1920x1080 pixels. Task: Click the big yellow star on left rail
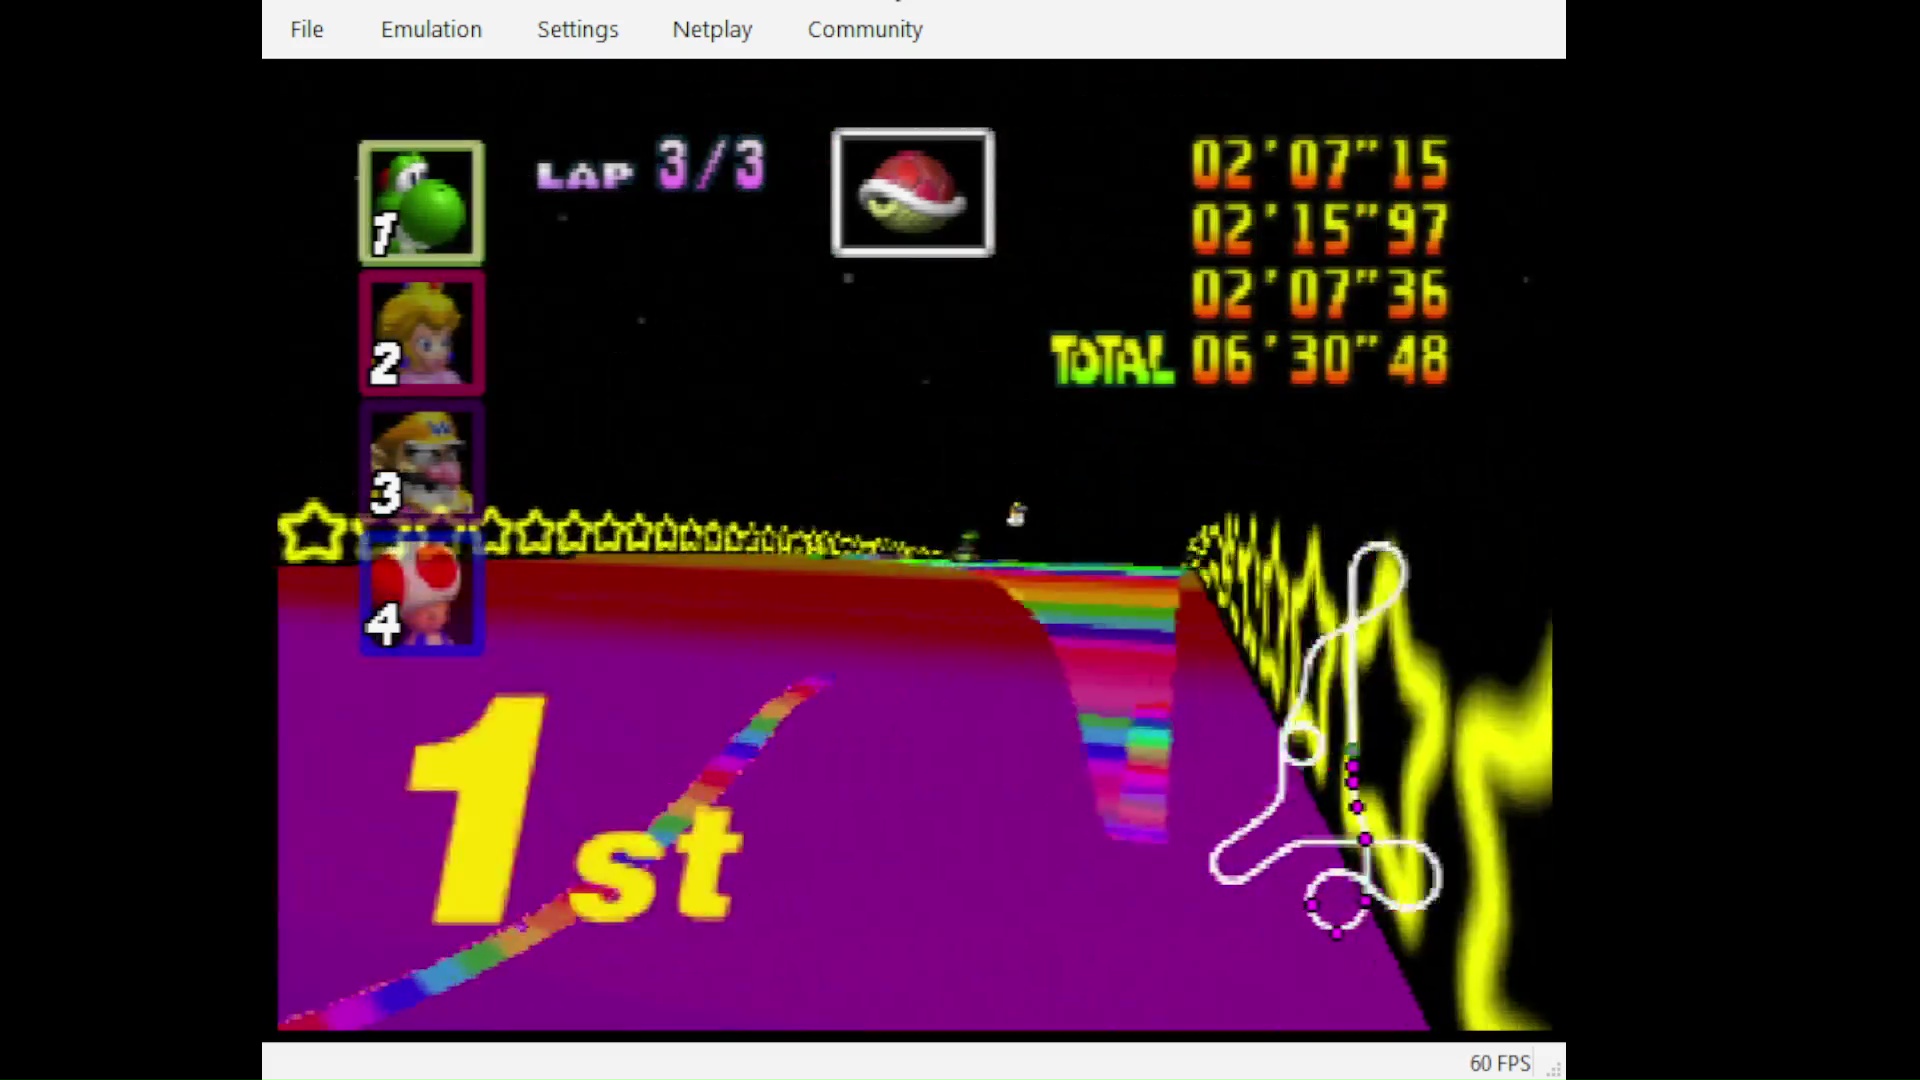(x=312, y=531)
